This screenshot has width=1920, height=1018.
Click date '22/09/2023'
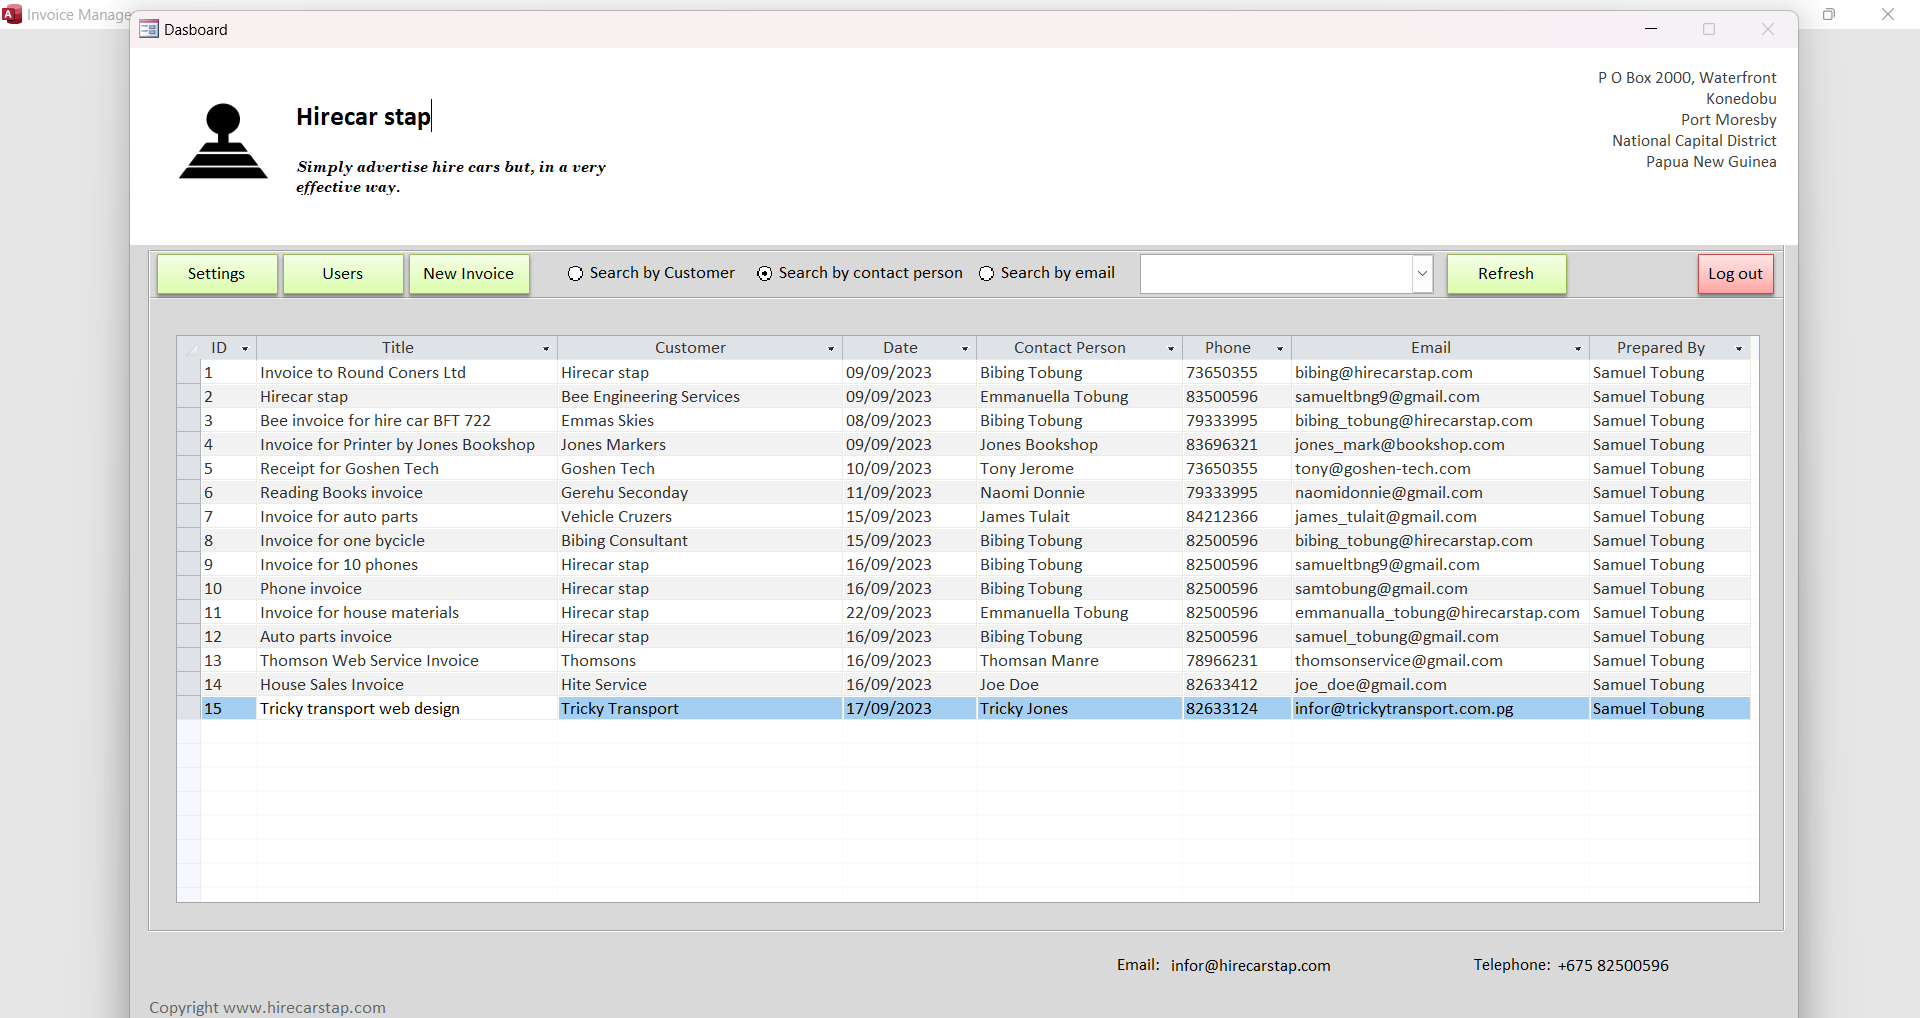pyautogui.click(x=889, y=612)
